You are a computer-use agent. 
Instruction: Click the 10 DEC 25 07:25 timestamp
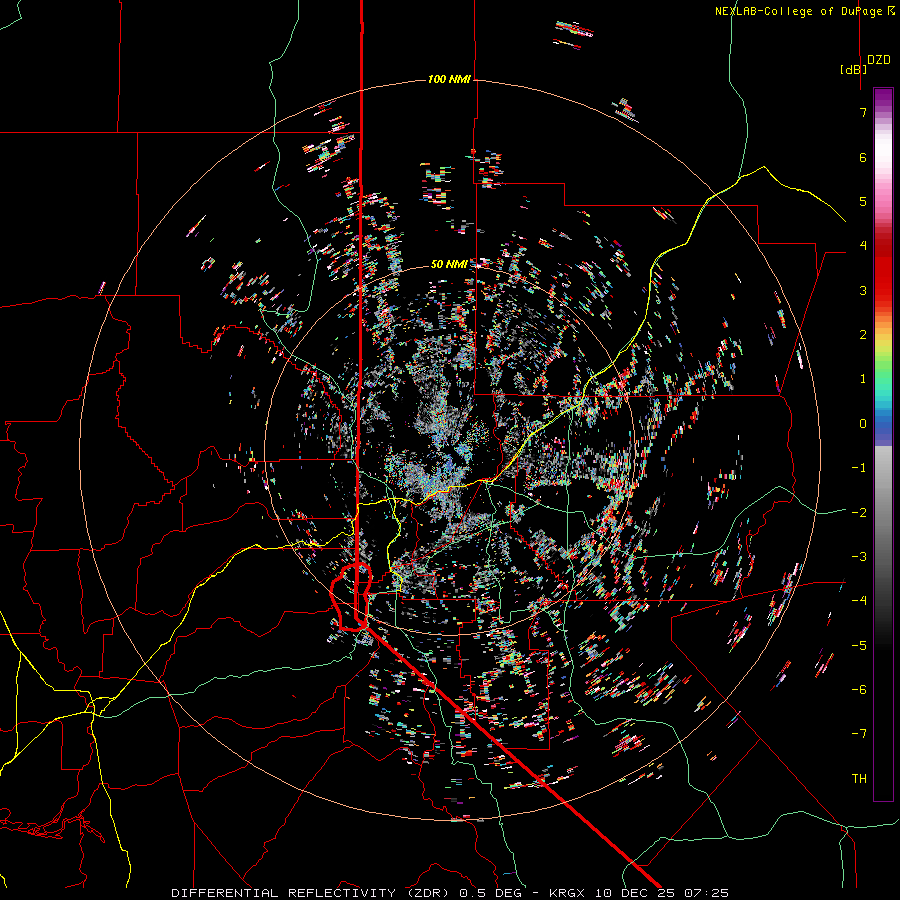pos(662,893)
